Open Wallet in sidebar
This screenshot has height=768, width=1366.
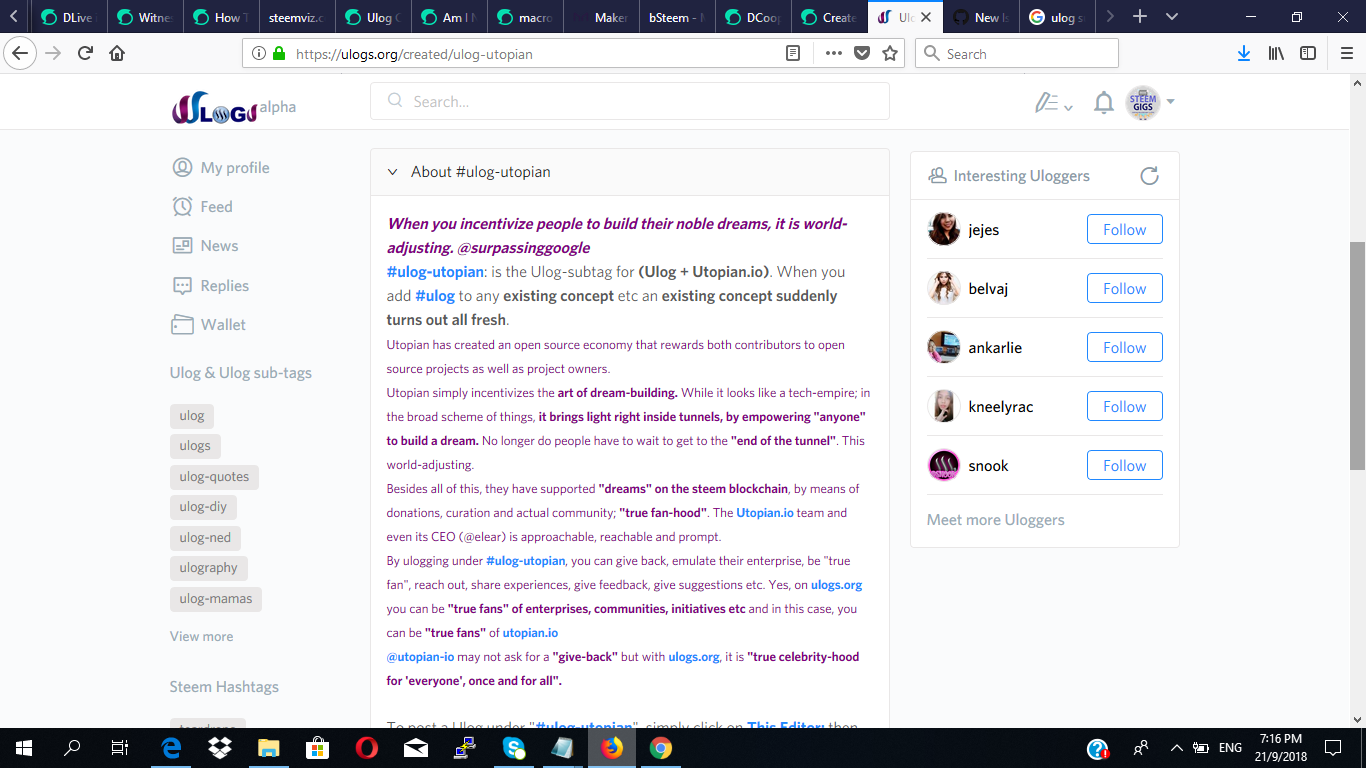coord(209,324)
